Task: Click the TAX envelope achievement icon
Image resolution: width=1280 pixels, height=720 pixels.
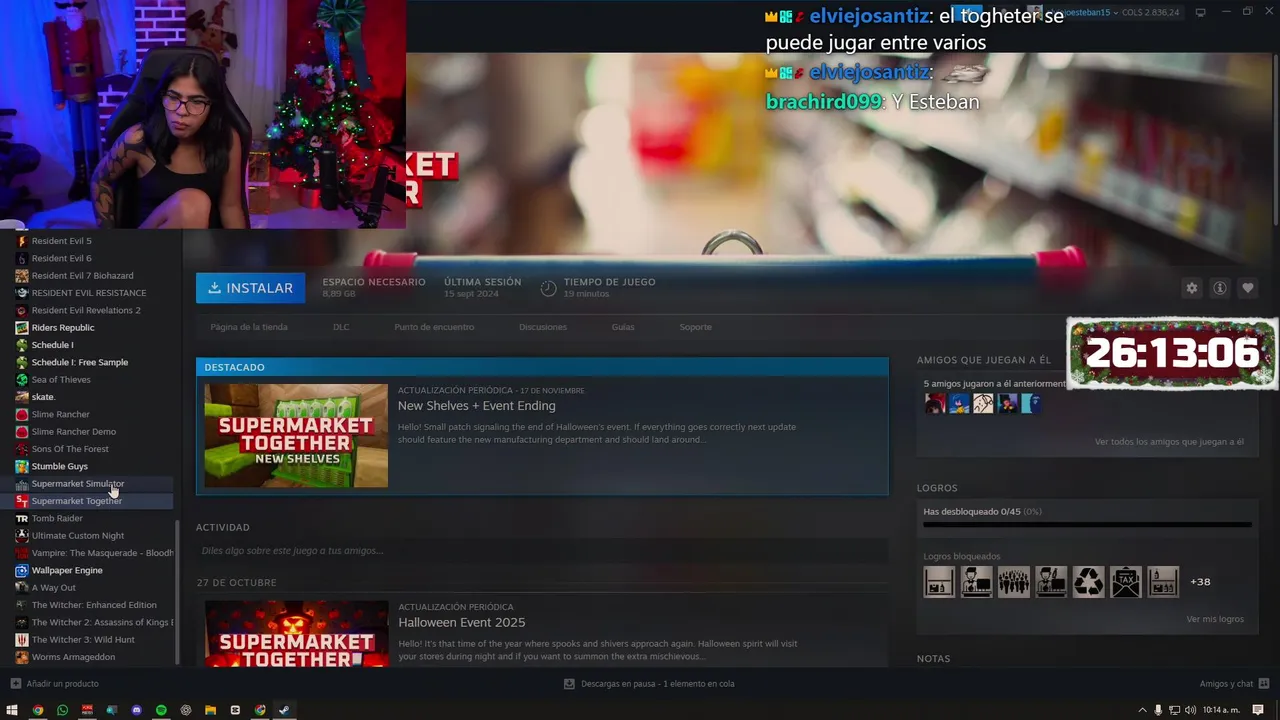Action: coord(1126,582)
